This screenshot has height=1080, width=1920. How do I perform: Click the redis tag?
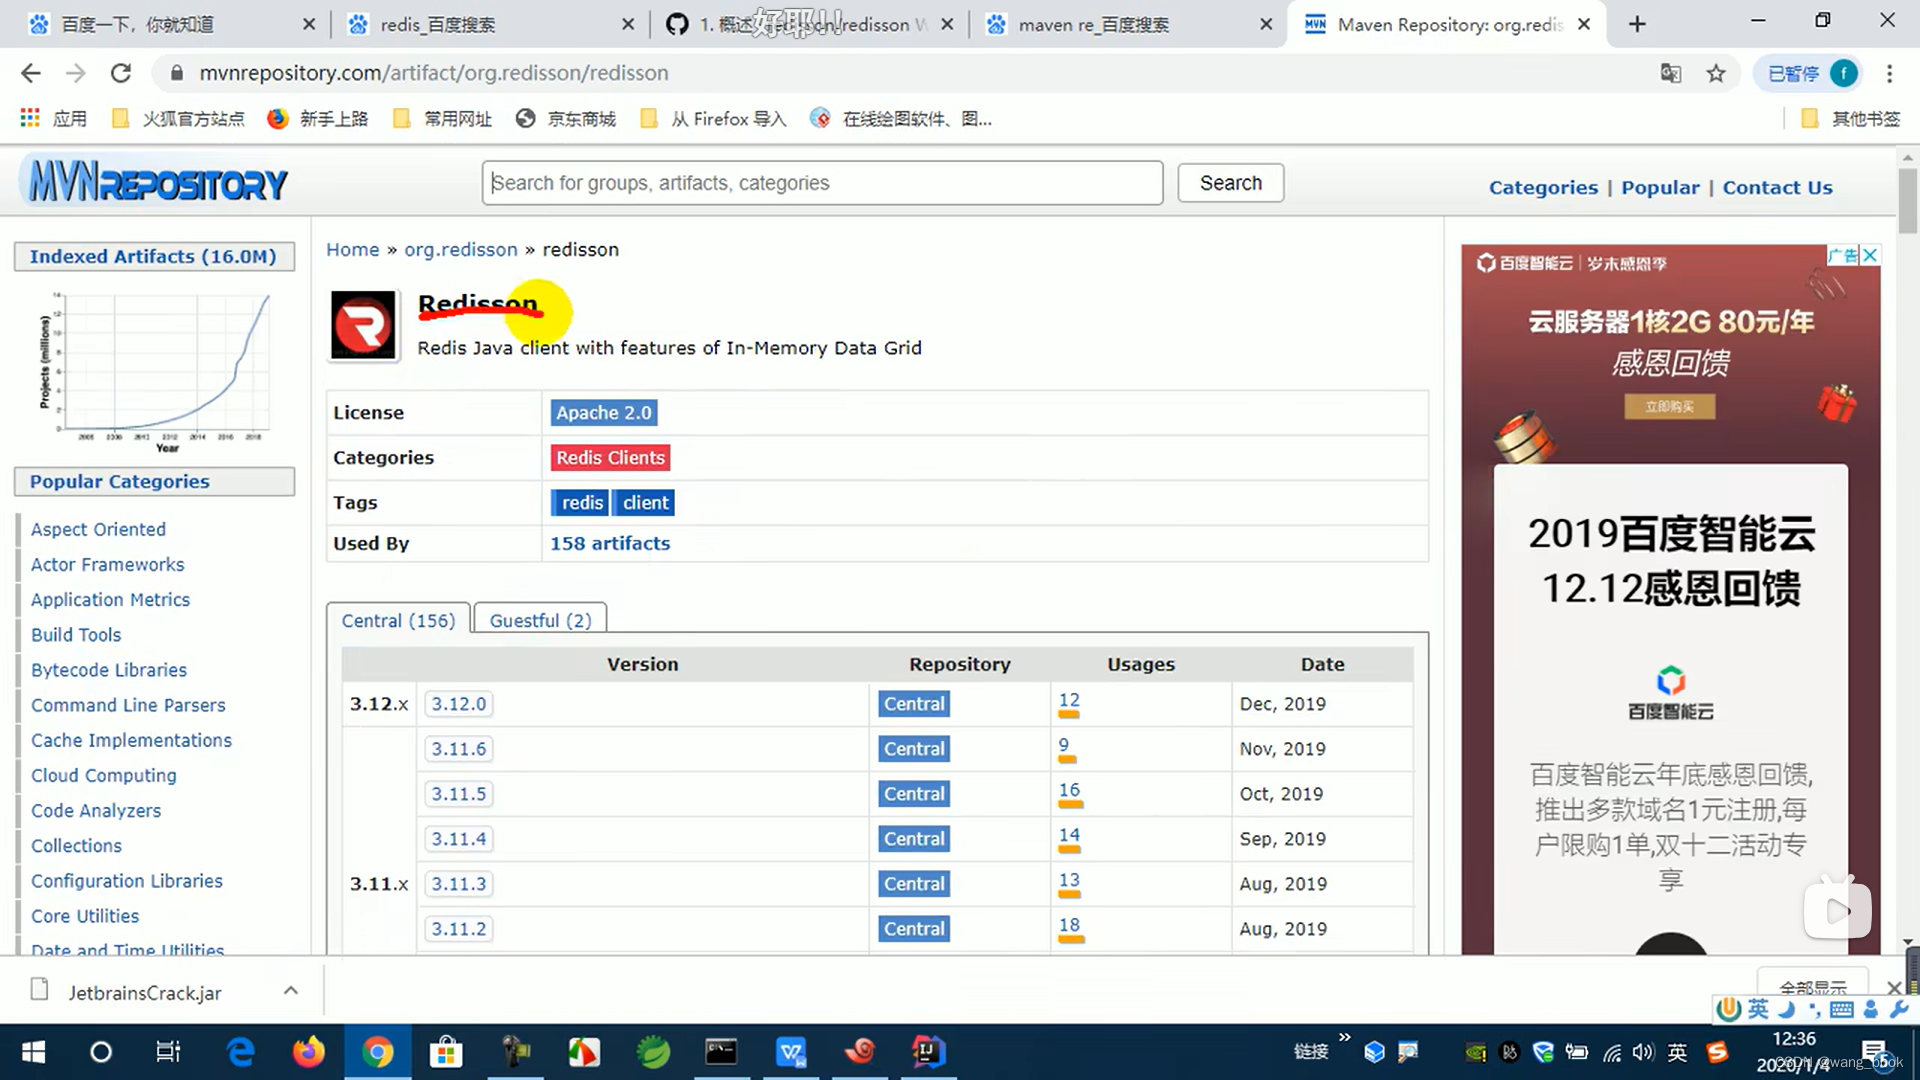pyautogui.click(x=581, y=503)
